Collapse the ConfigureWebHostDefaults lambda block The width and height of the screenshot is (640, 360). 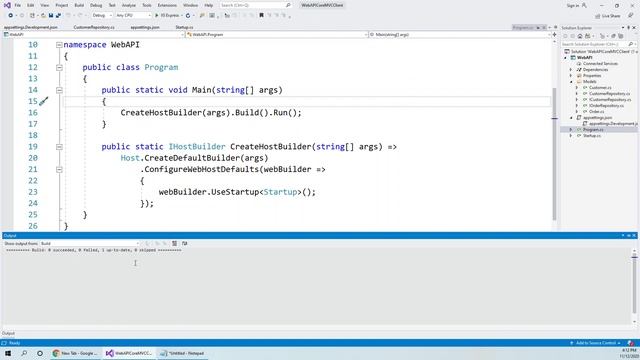tap(59, 169)
